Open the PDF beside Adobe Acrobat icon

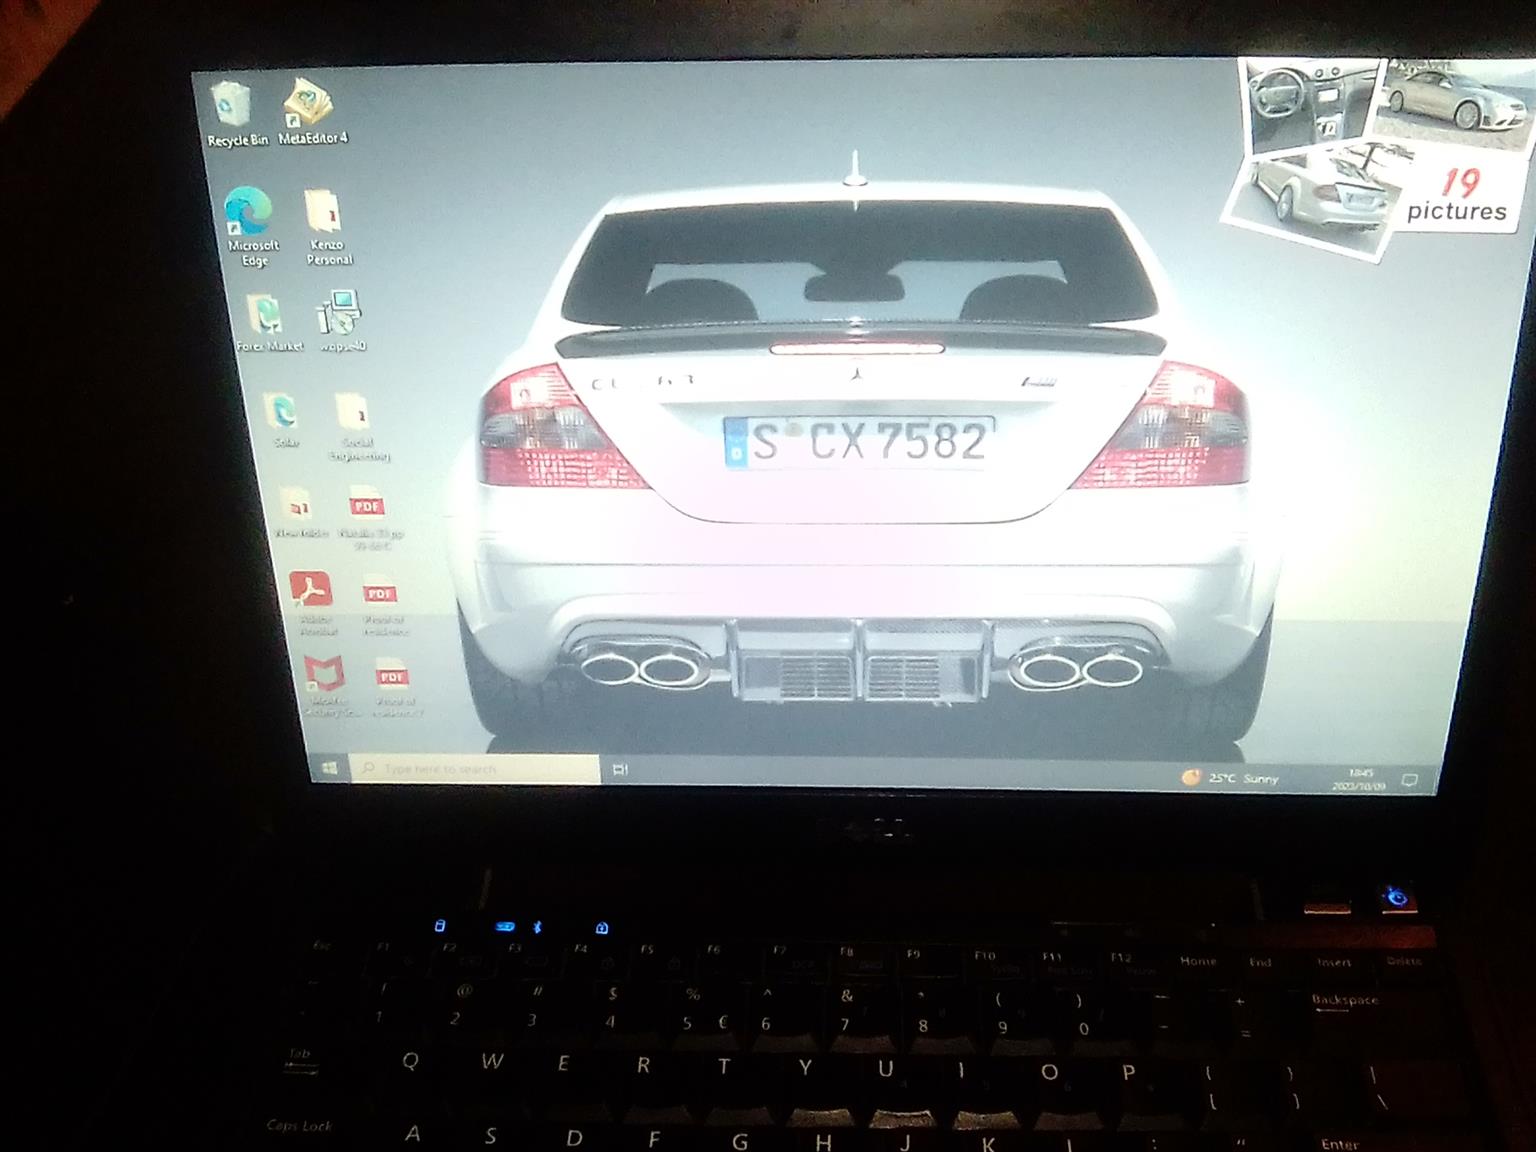(382, 602)
